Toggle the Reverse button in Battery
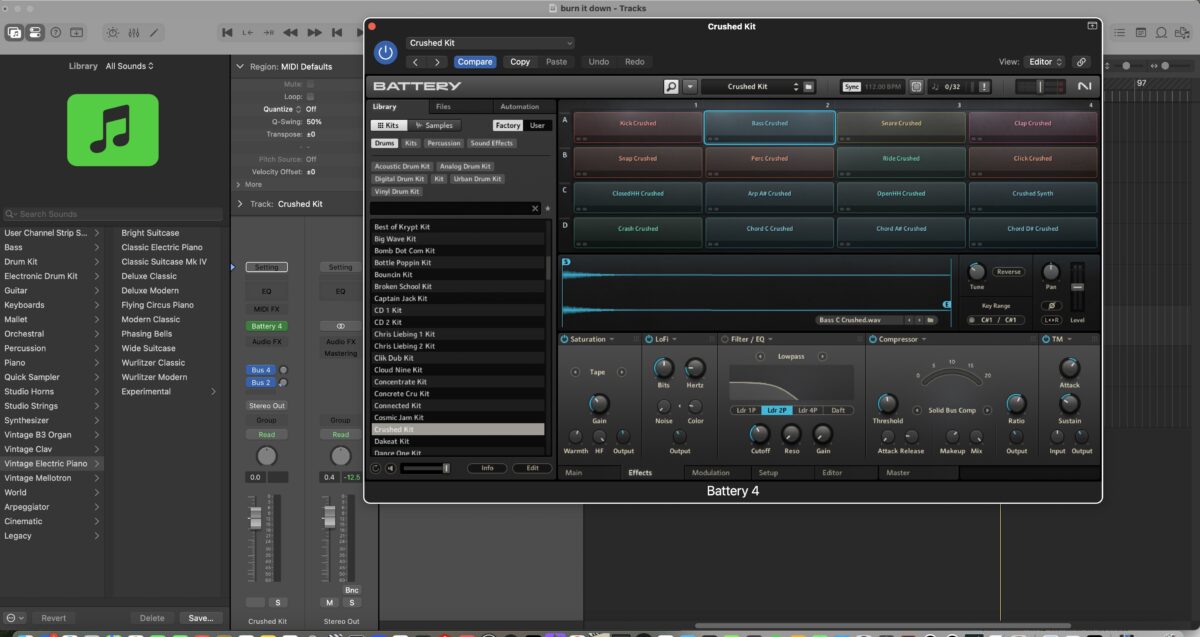Image resolution: width=1200 pixels, height=637 pixels. click(1008, 272)
